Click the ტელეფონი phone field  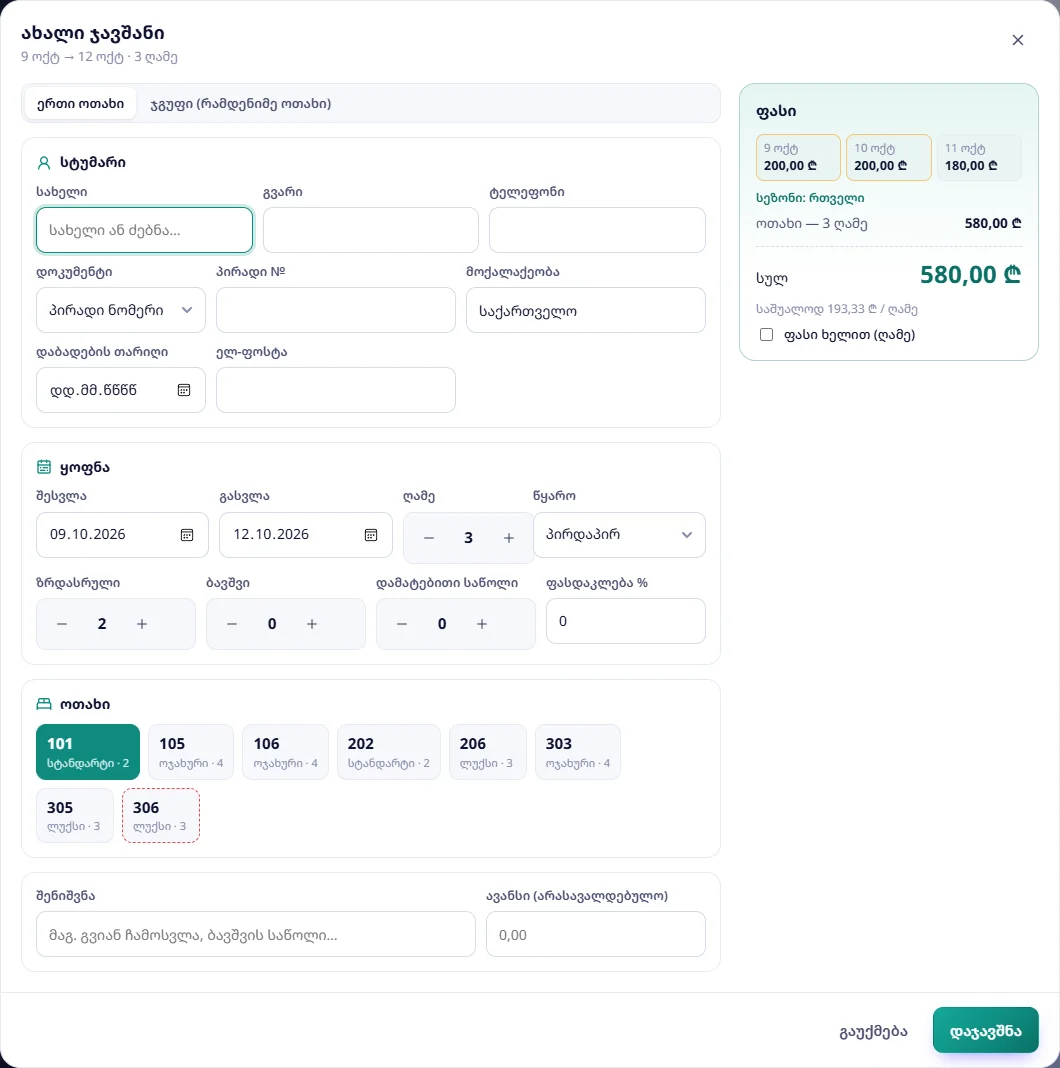tap(597, 230)
